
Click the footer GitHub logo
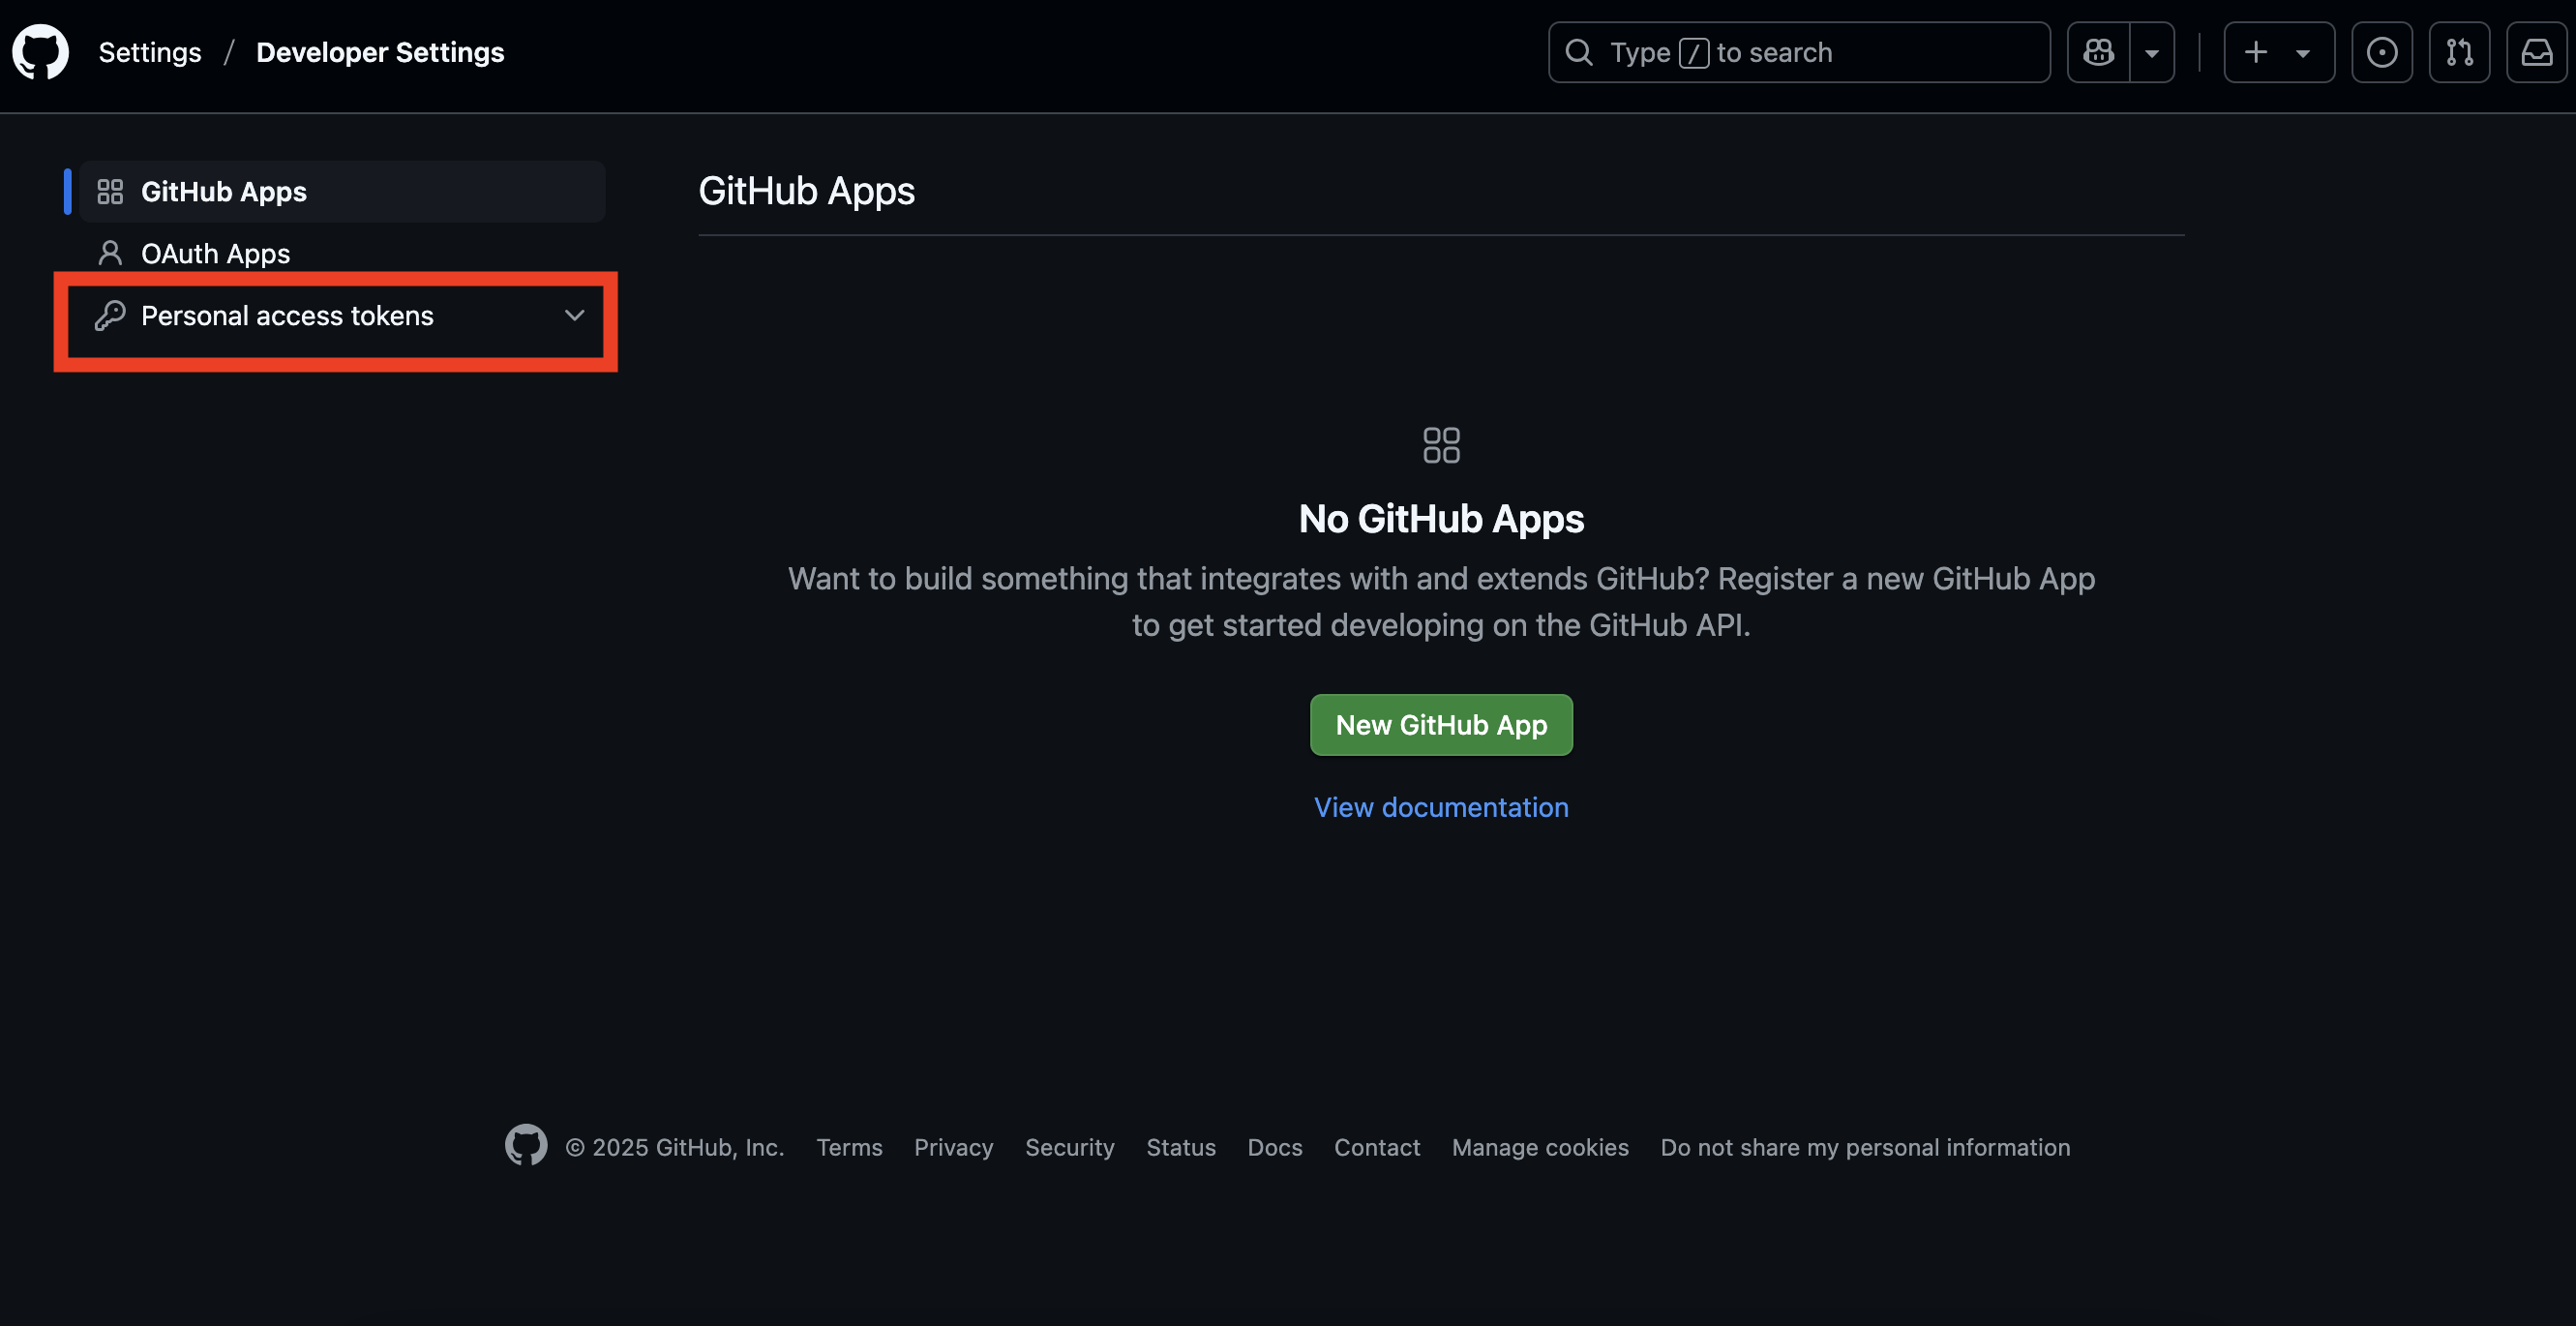click(526, 1145)
